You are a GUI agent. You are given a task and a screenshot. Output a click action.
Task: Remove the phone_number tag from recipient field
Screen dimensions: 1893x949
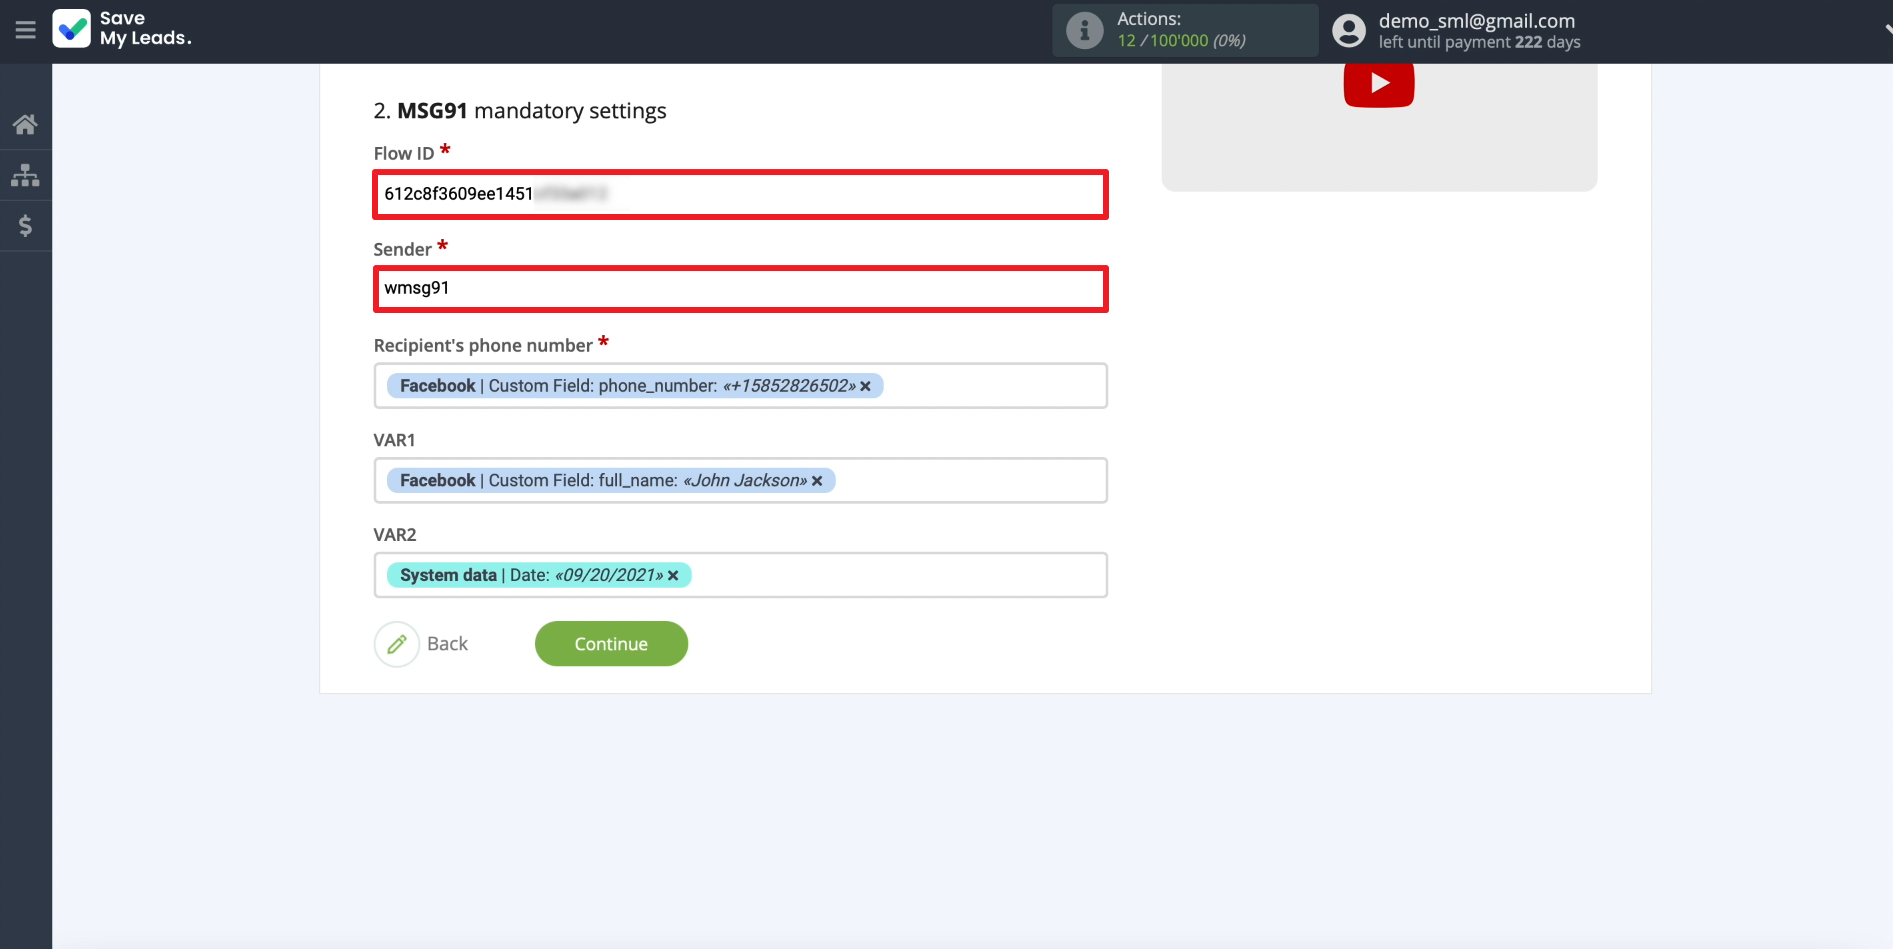tap(866, 386)
